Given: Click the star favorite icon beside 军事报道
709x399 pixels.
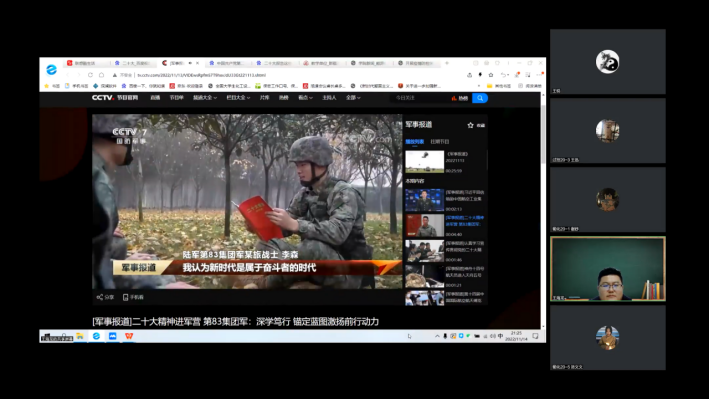Looking at the screenshot, I should pos(470,125).
